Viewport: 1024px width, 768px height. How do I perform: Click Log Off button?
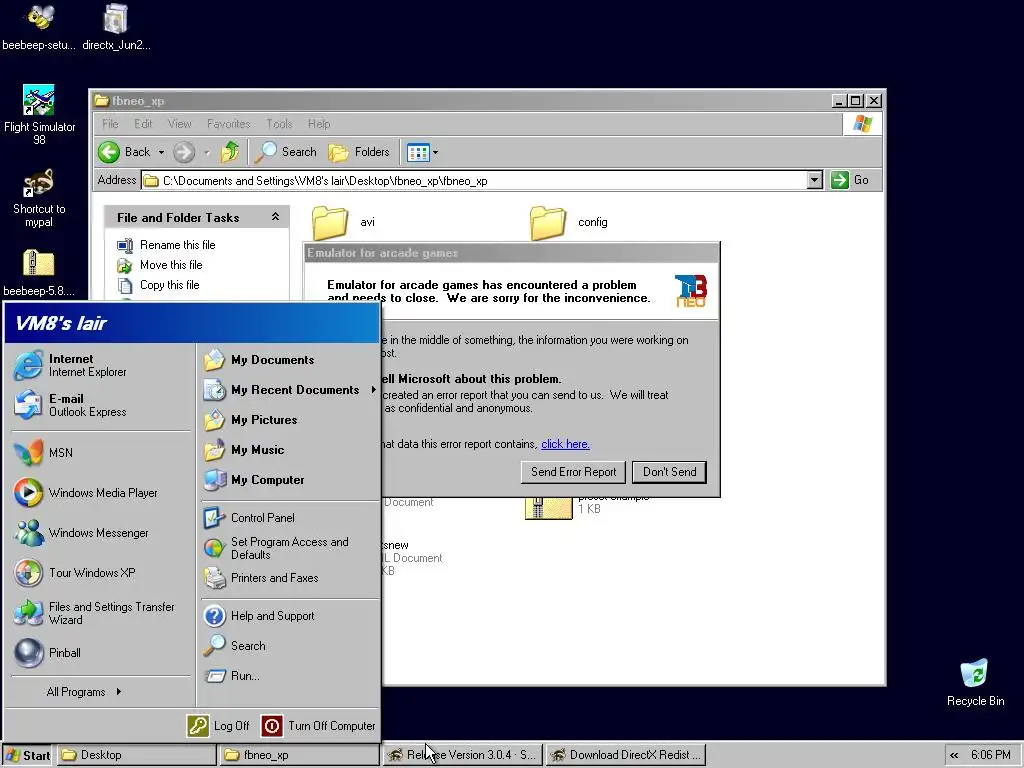219,726
